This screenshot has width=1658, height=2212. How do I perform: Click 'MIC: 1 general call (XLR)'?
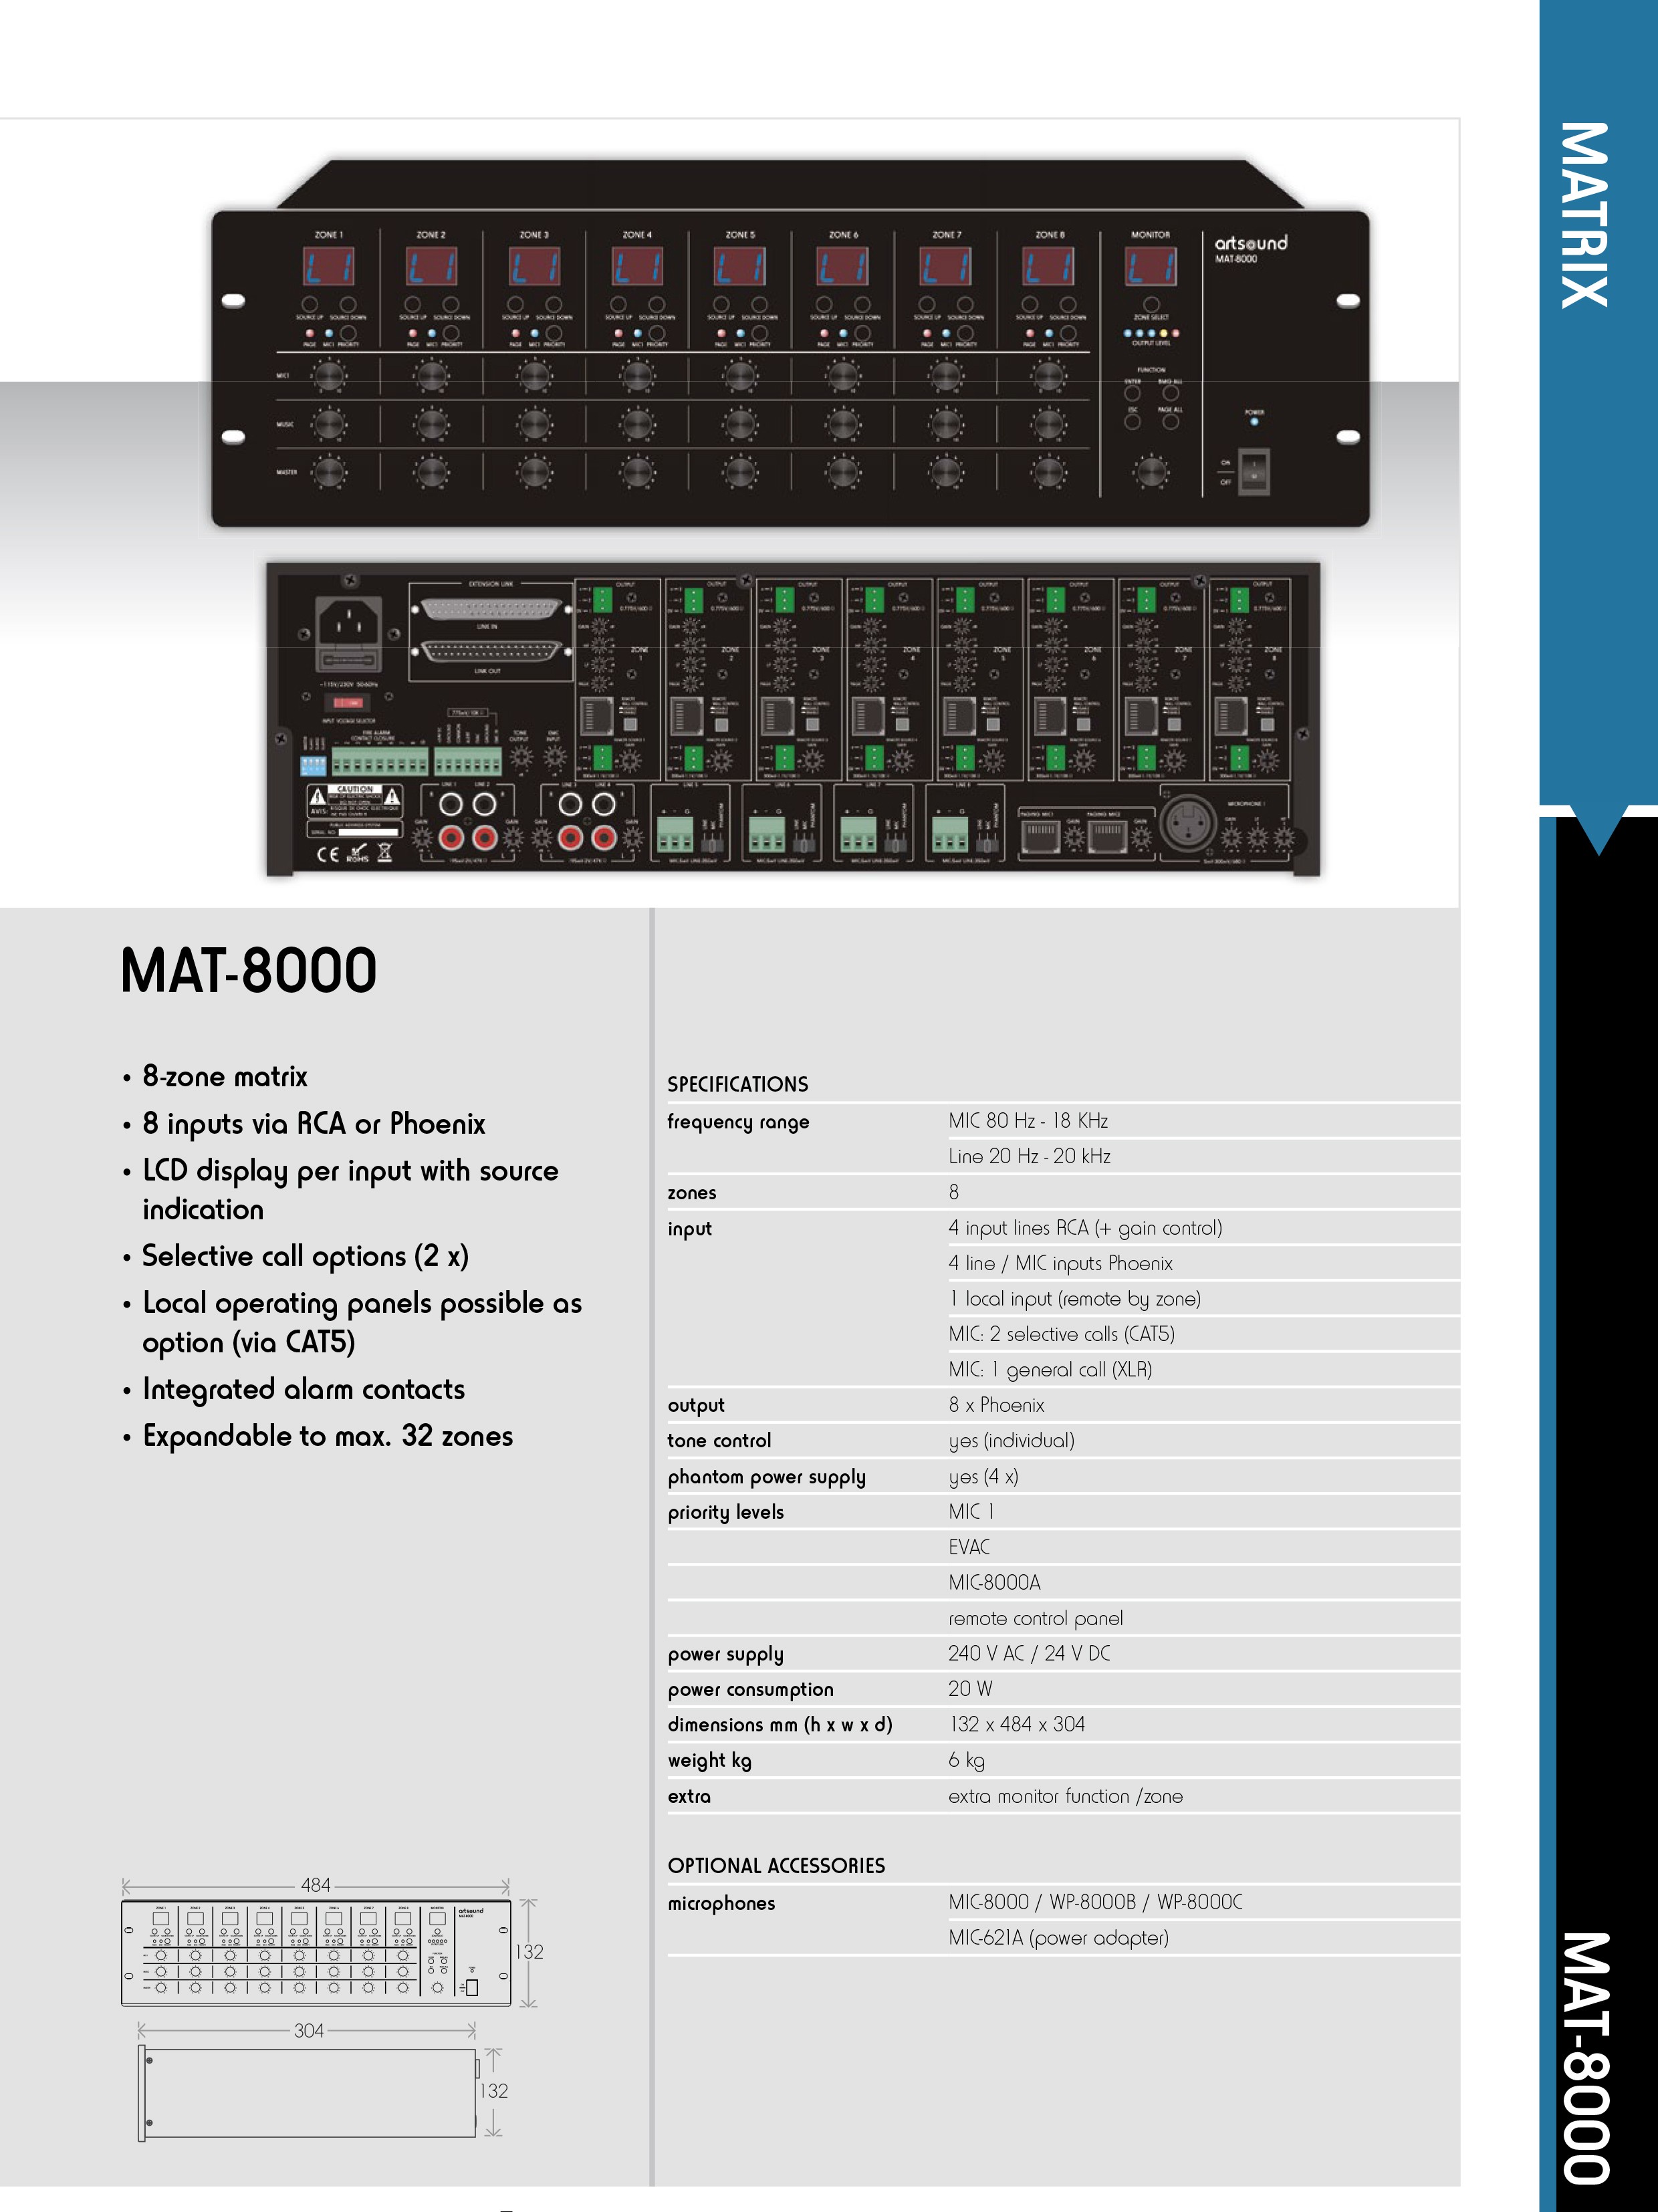pos(1050,1370)
